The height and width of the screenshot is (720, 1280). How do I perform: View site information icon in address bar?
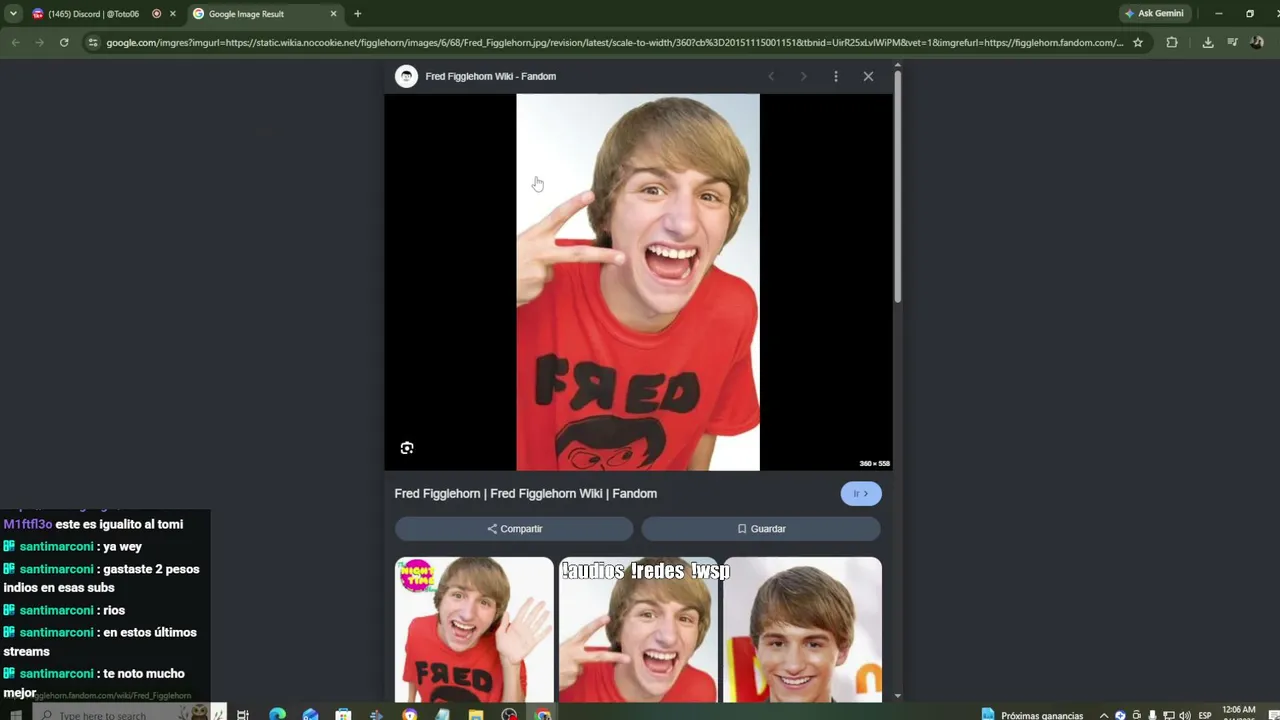coord(93,43)
